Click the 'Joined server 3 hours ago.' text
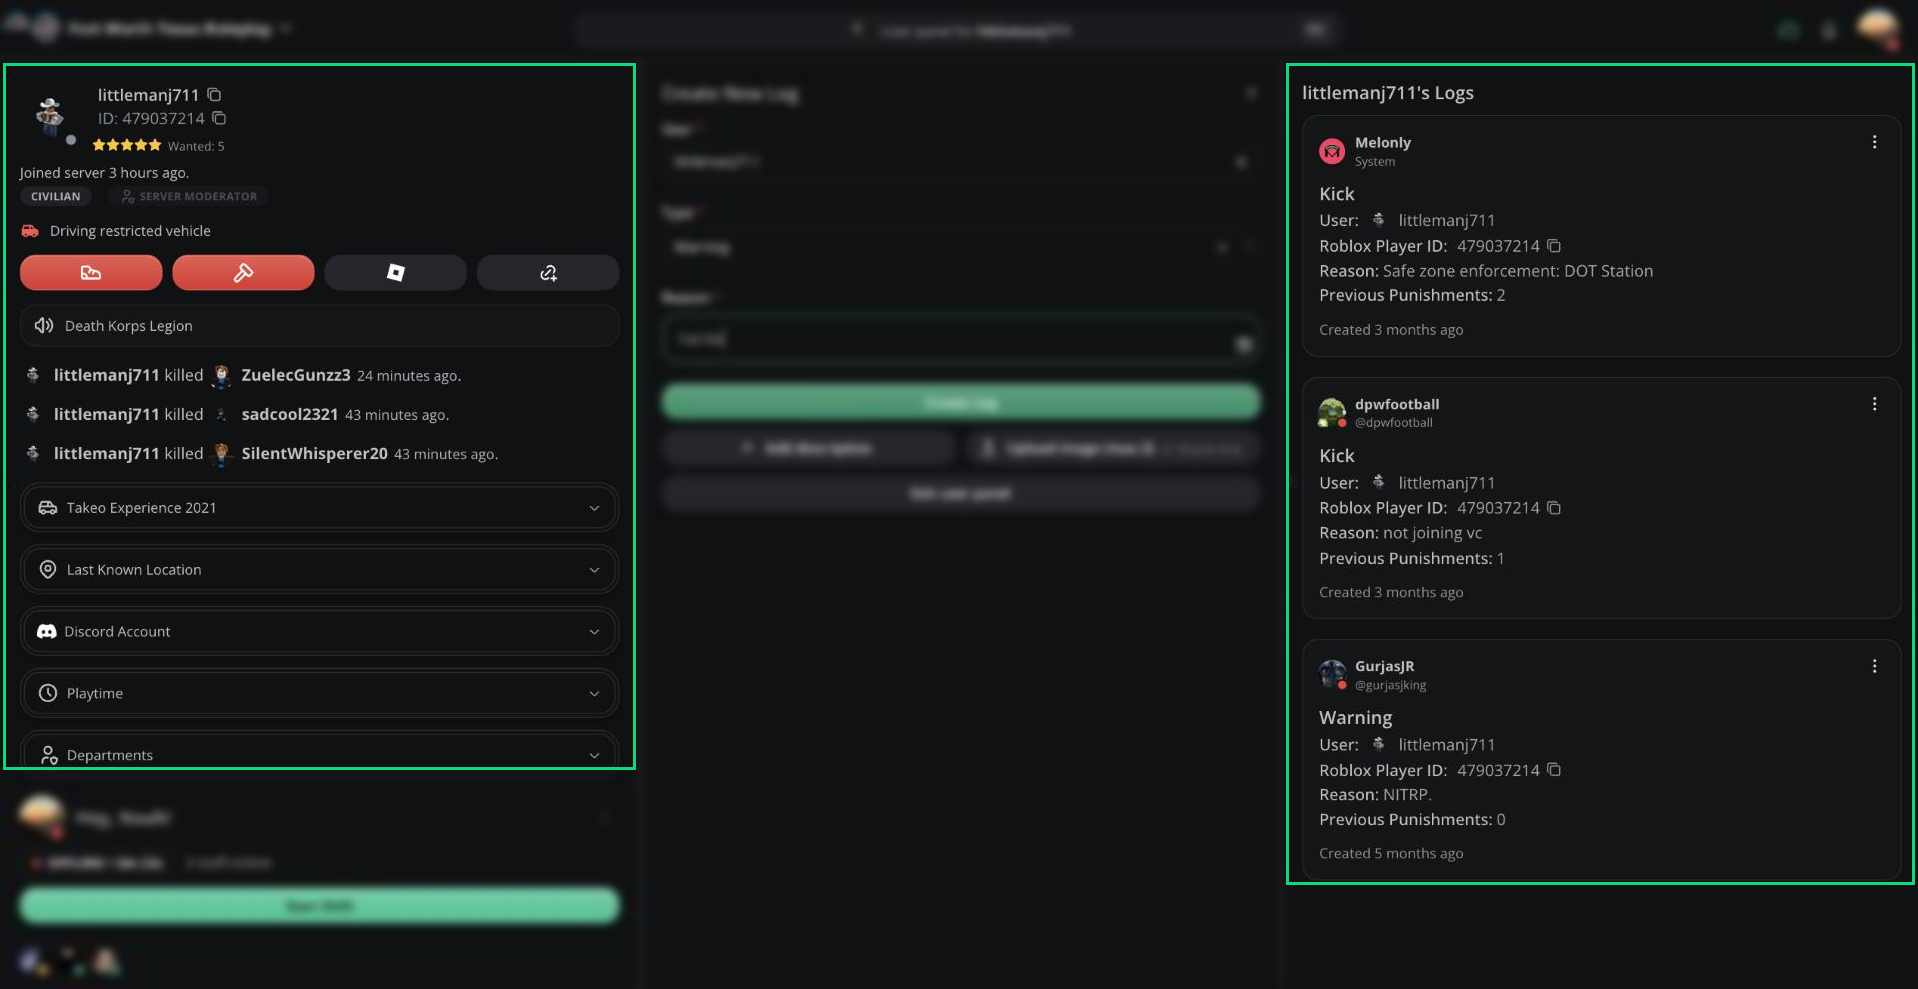1918x989 pixels. click(x=104, y=172)
